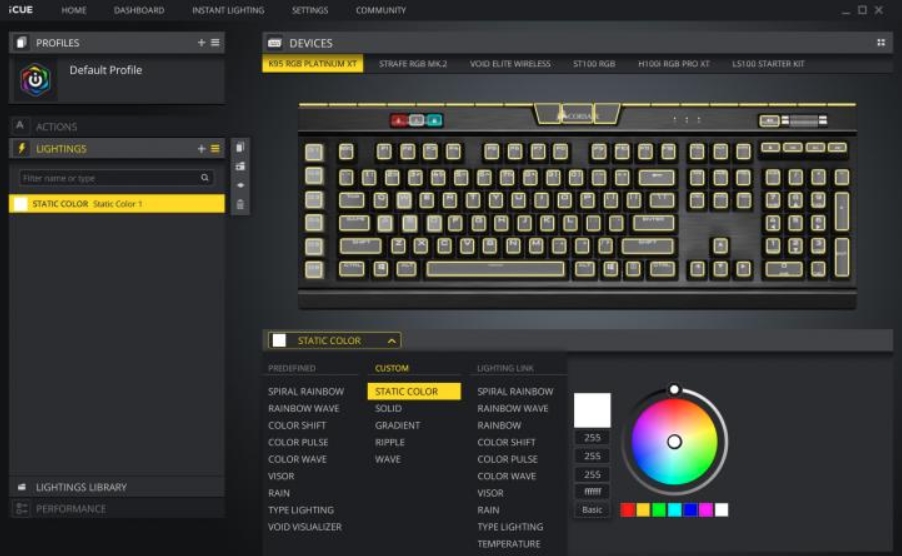Viewport: 902px width, 556px height.
Task: Click the center handle of color wheel
Action: [674, 442]
